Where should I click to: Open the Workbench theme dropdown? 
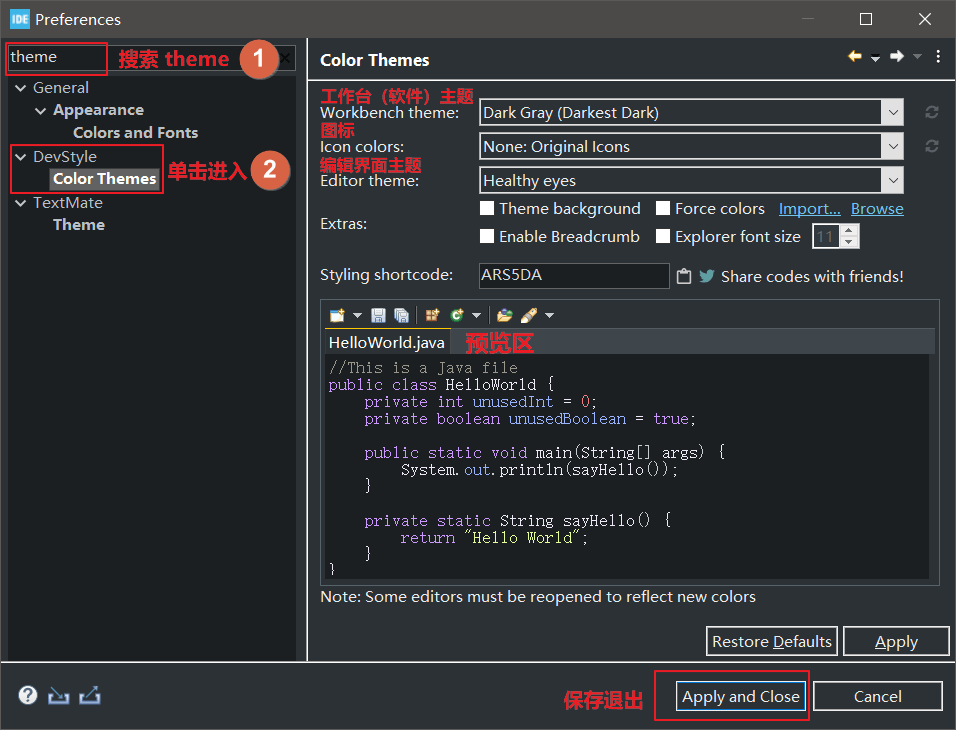(893, 112)
